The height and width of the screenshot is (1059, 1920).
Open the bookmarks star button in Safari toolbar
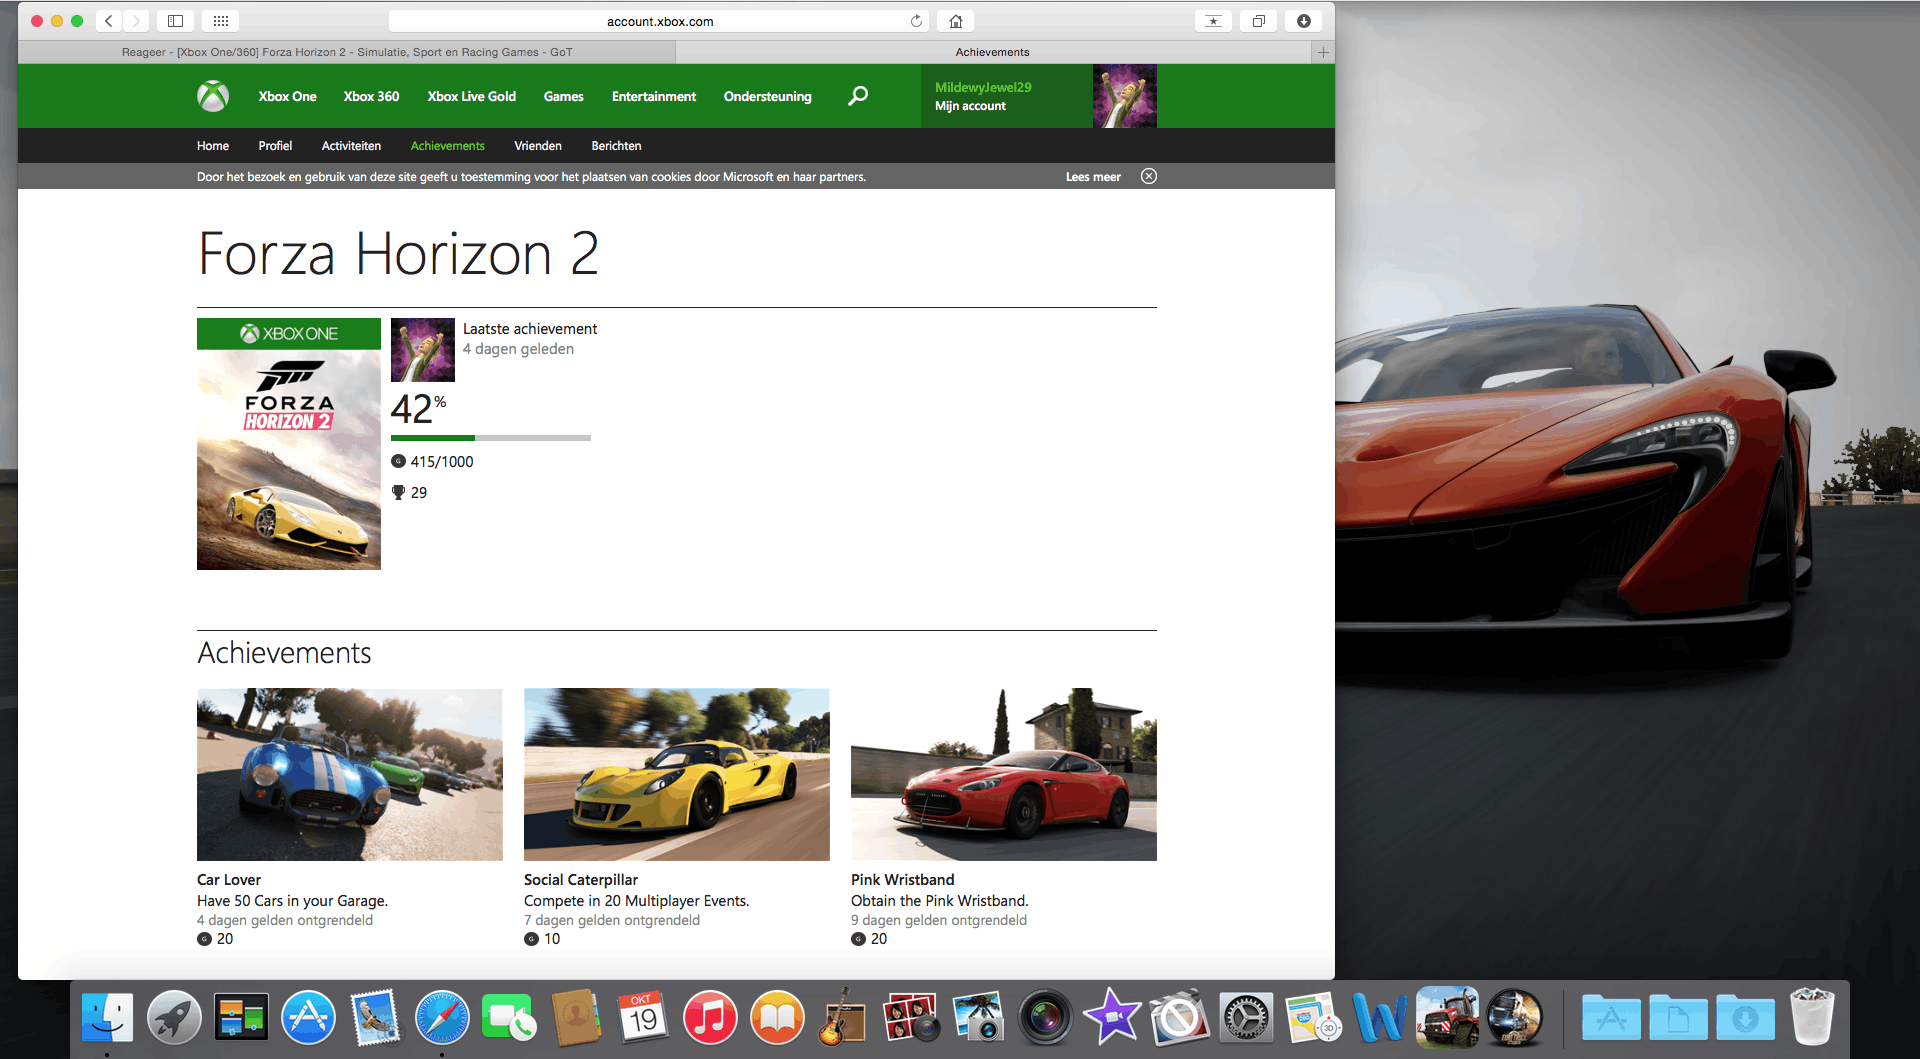(1213, 21)
